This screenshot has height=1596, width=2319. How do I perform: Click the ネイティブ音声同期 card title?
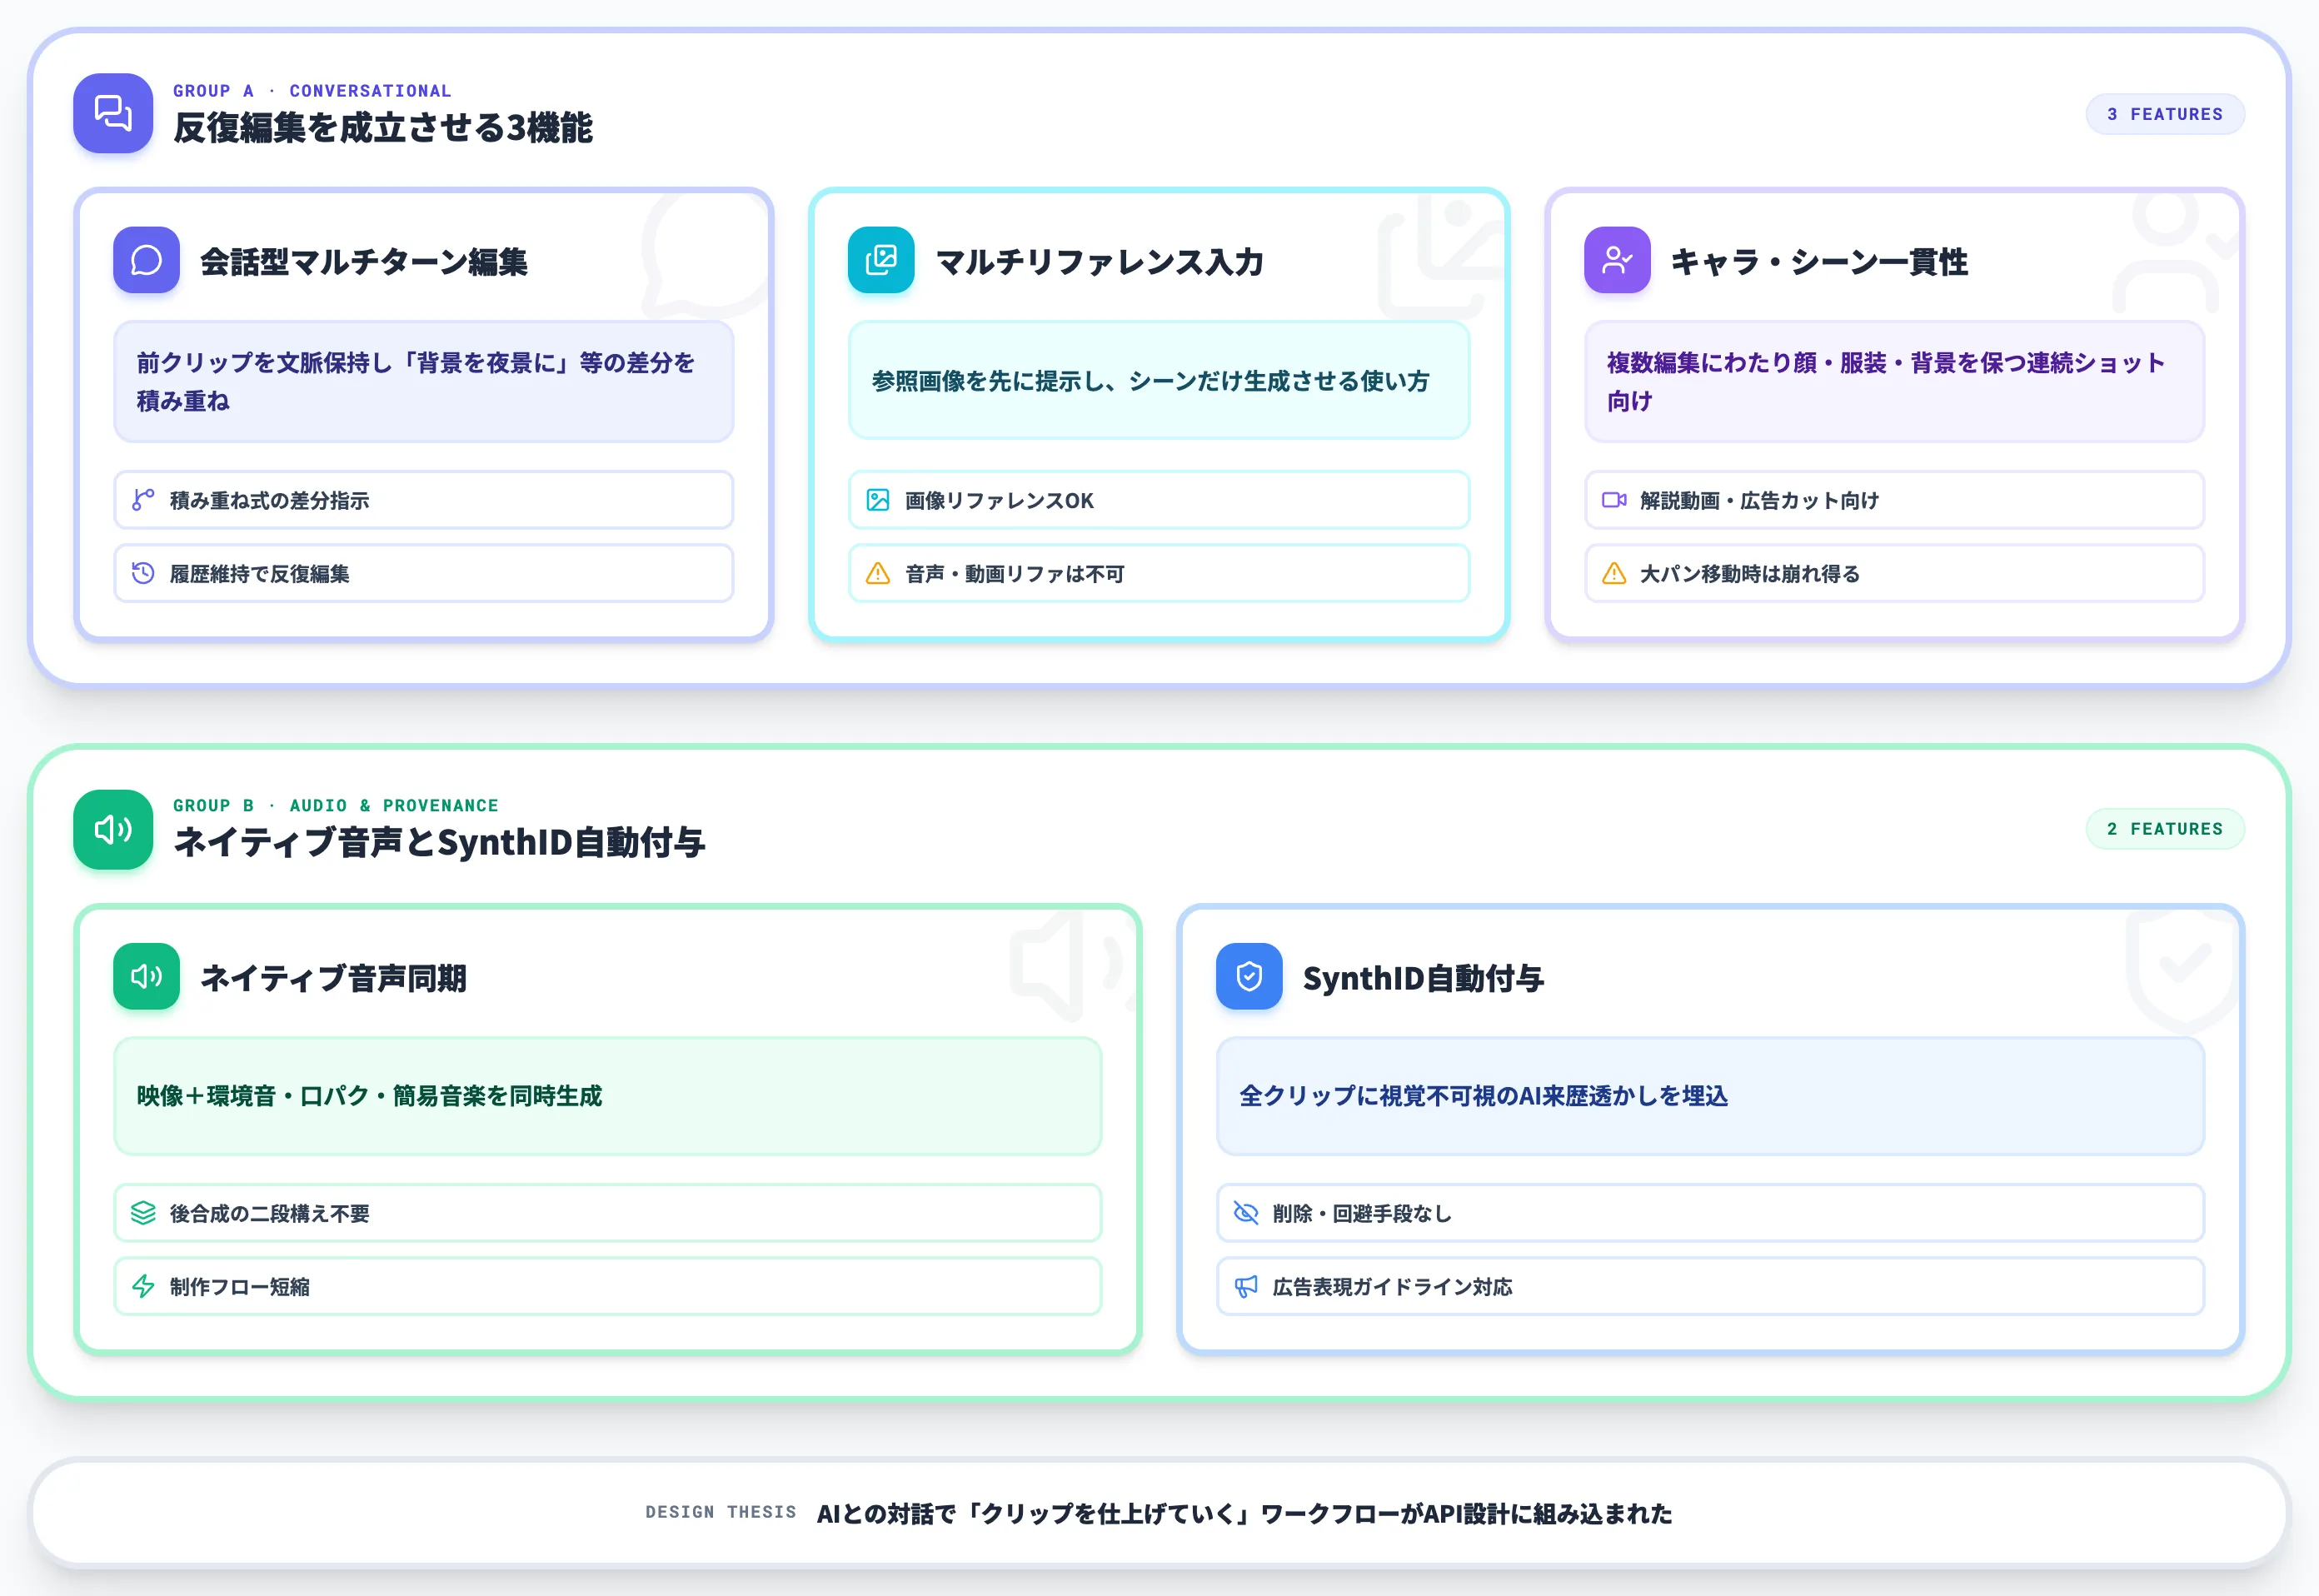(334, 977)
